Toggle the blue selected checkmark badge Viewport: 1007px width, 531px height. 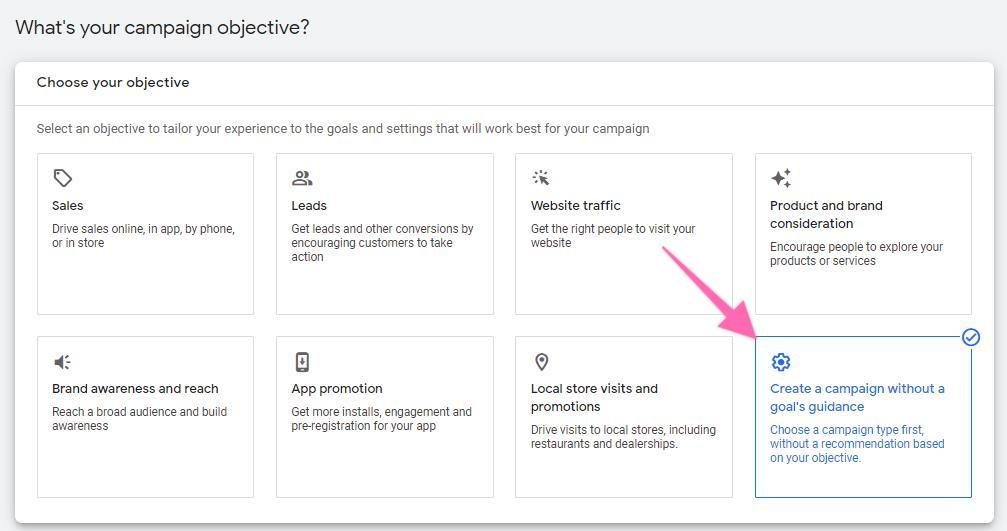tap(971, 338)
